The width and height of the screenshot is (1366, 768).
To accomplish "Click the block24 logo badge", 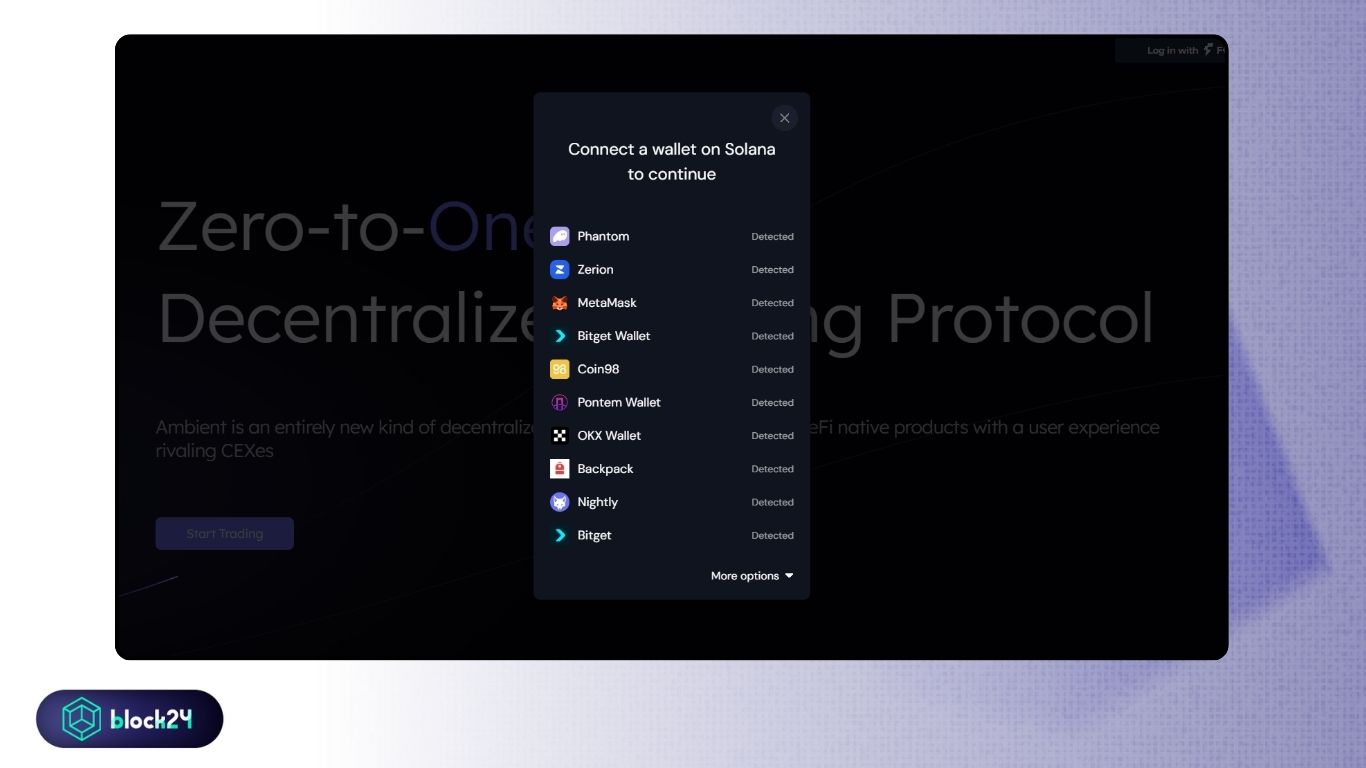I will (130, 719).
